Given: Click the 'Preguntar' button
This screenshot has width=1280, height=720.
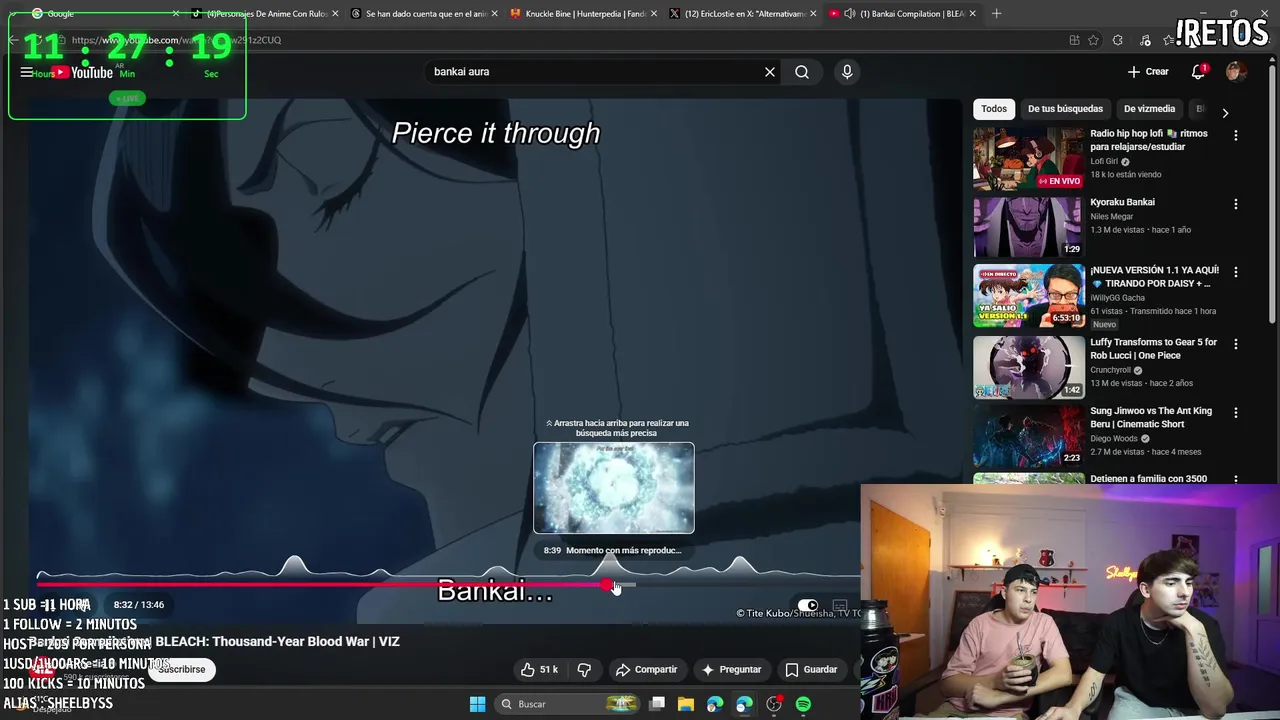Looking at the screenshot, I should coord(731,669).
